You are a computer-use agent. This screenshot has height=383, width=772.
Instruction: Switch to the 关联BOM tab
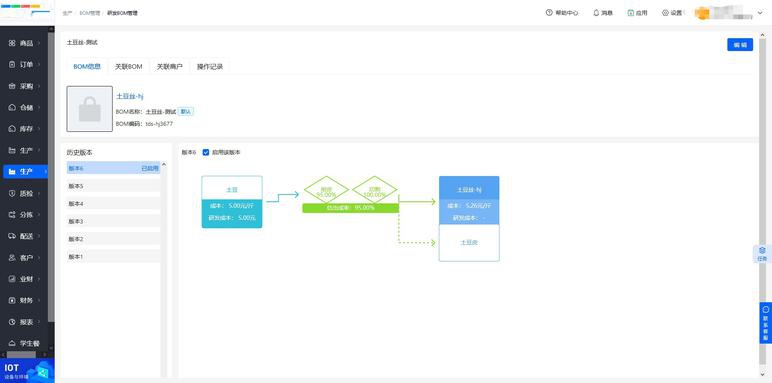(x=129, y=66)
